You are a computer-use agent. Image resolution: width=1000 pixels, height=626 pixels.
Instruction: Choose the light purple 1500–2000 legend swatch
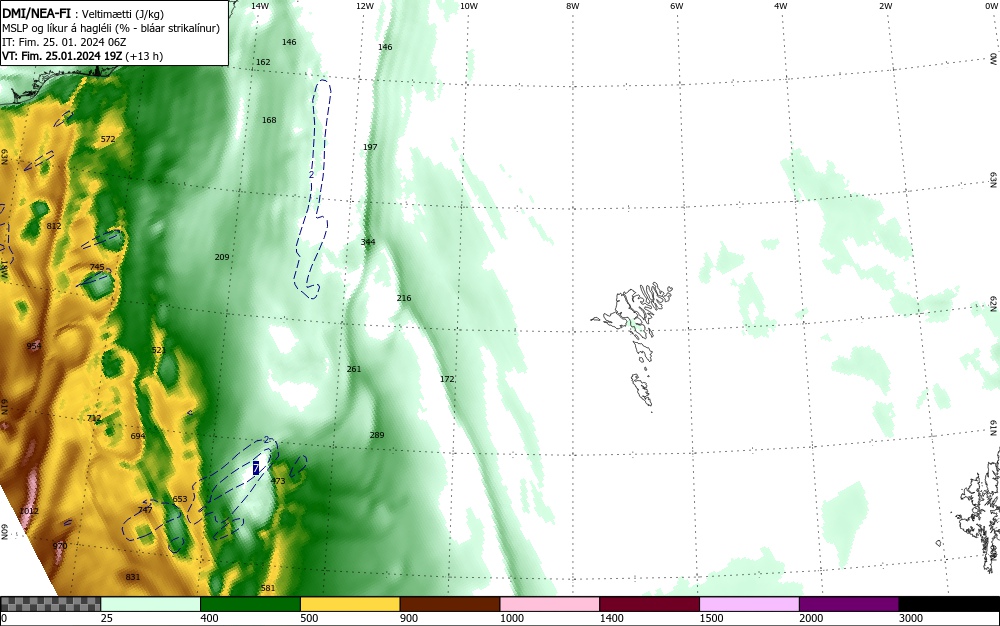pos(749,604)
